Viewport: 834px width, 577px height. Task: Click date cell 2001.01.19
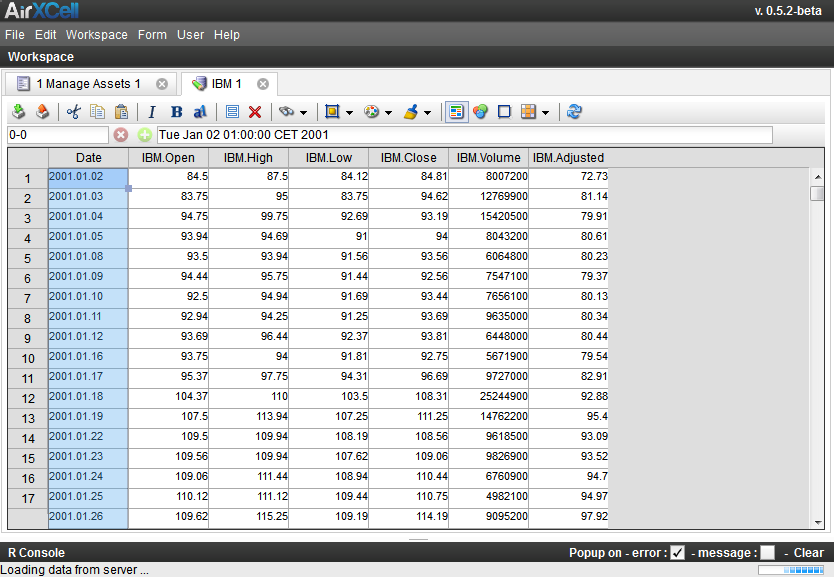point(88,419)
